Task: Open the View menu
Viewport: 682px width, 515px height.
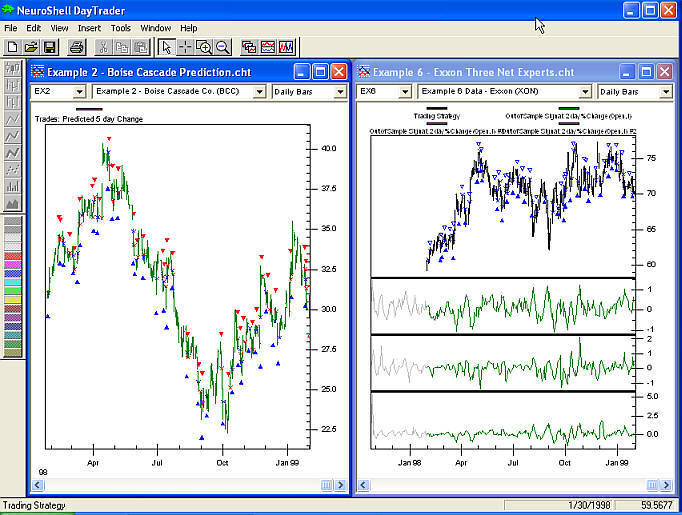Action: (x=59, y=28)
